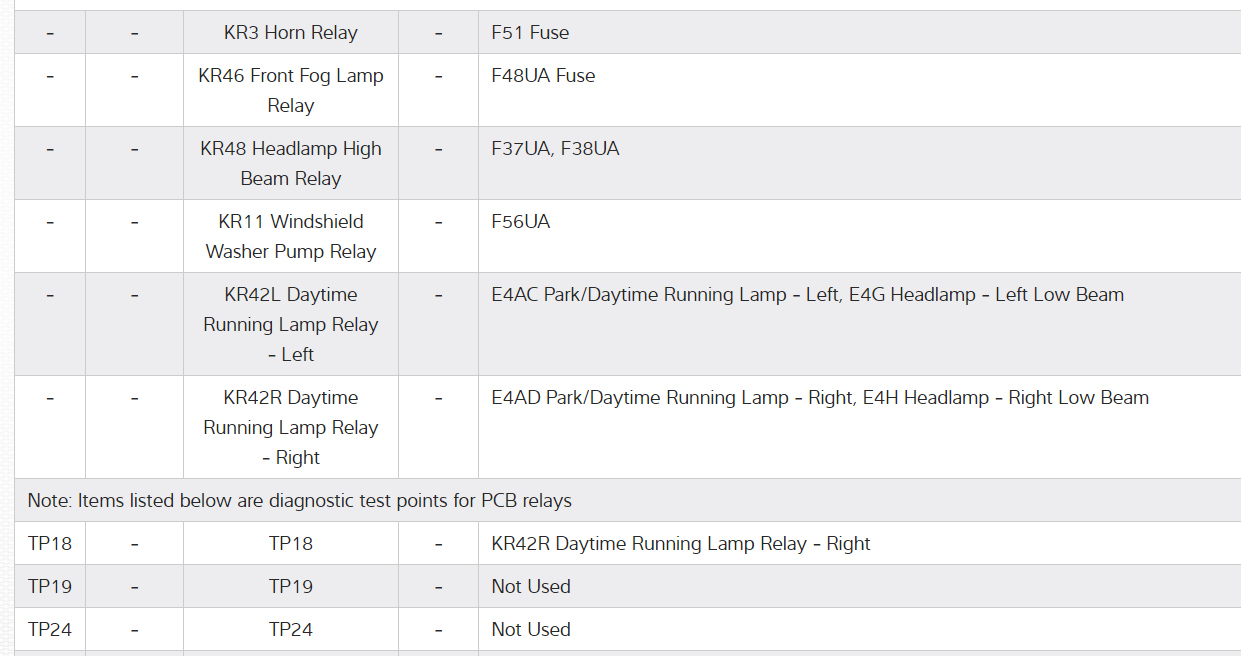Click the KR42R usage text in TP18 row
The width and height of the screenshot is (1241, 656).
(680, 544)
